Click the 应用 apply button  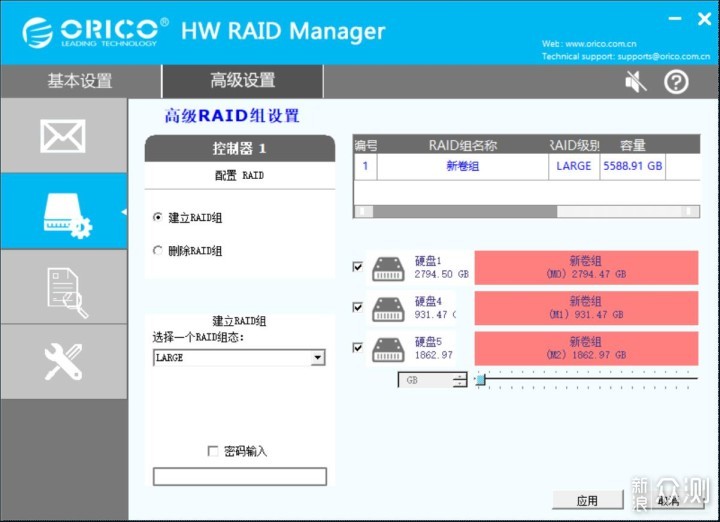point(588,500)
